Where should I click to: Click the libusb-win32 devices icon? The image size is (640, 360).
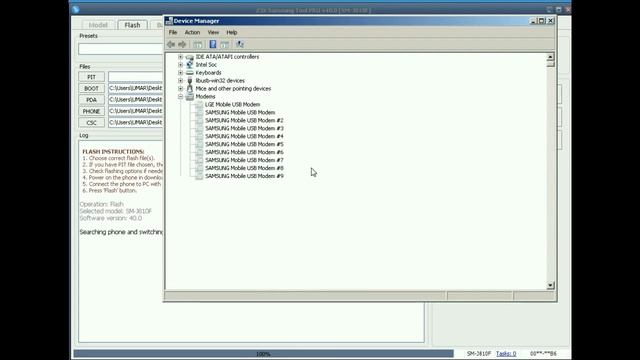[189, 80]
